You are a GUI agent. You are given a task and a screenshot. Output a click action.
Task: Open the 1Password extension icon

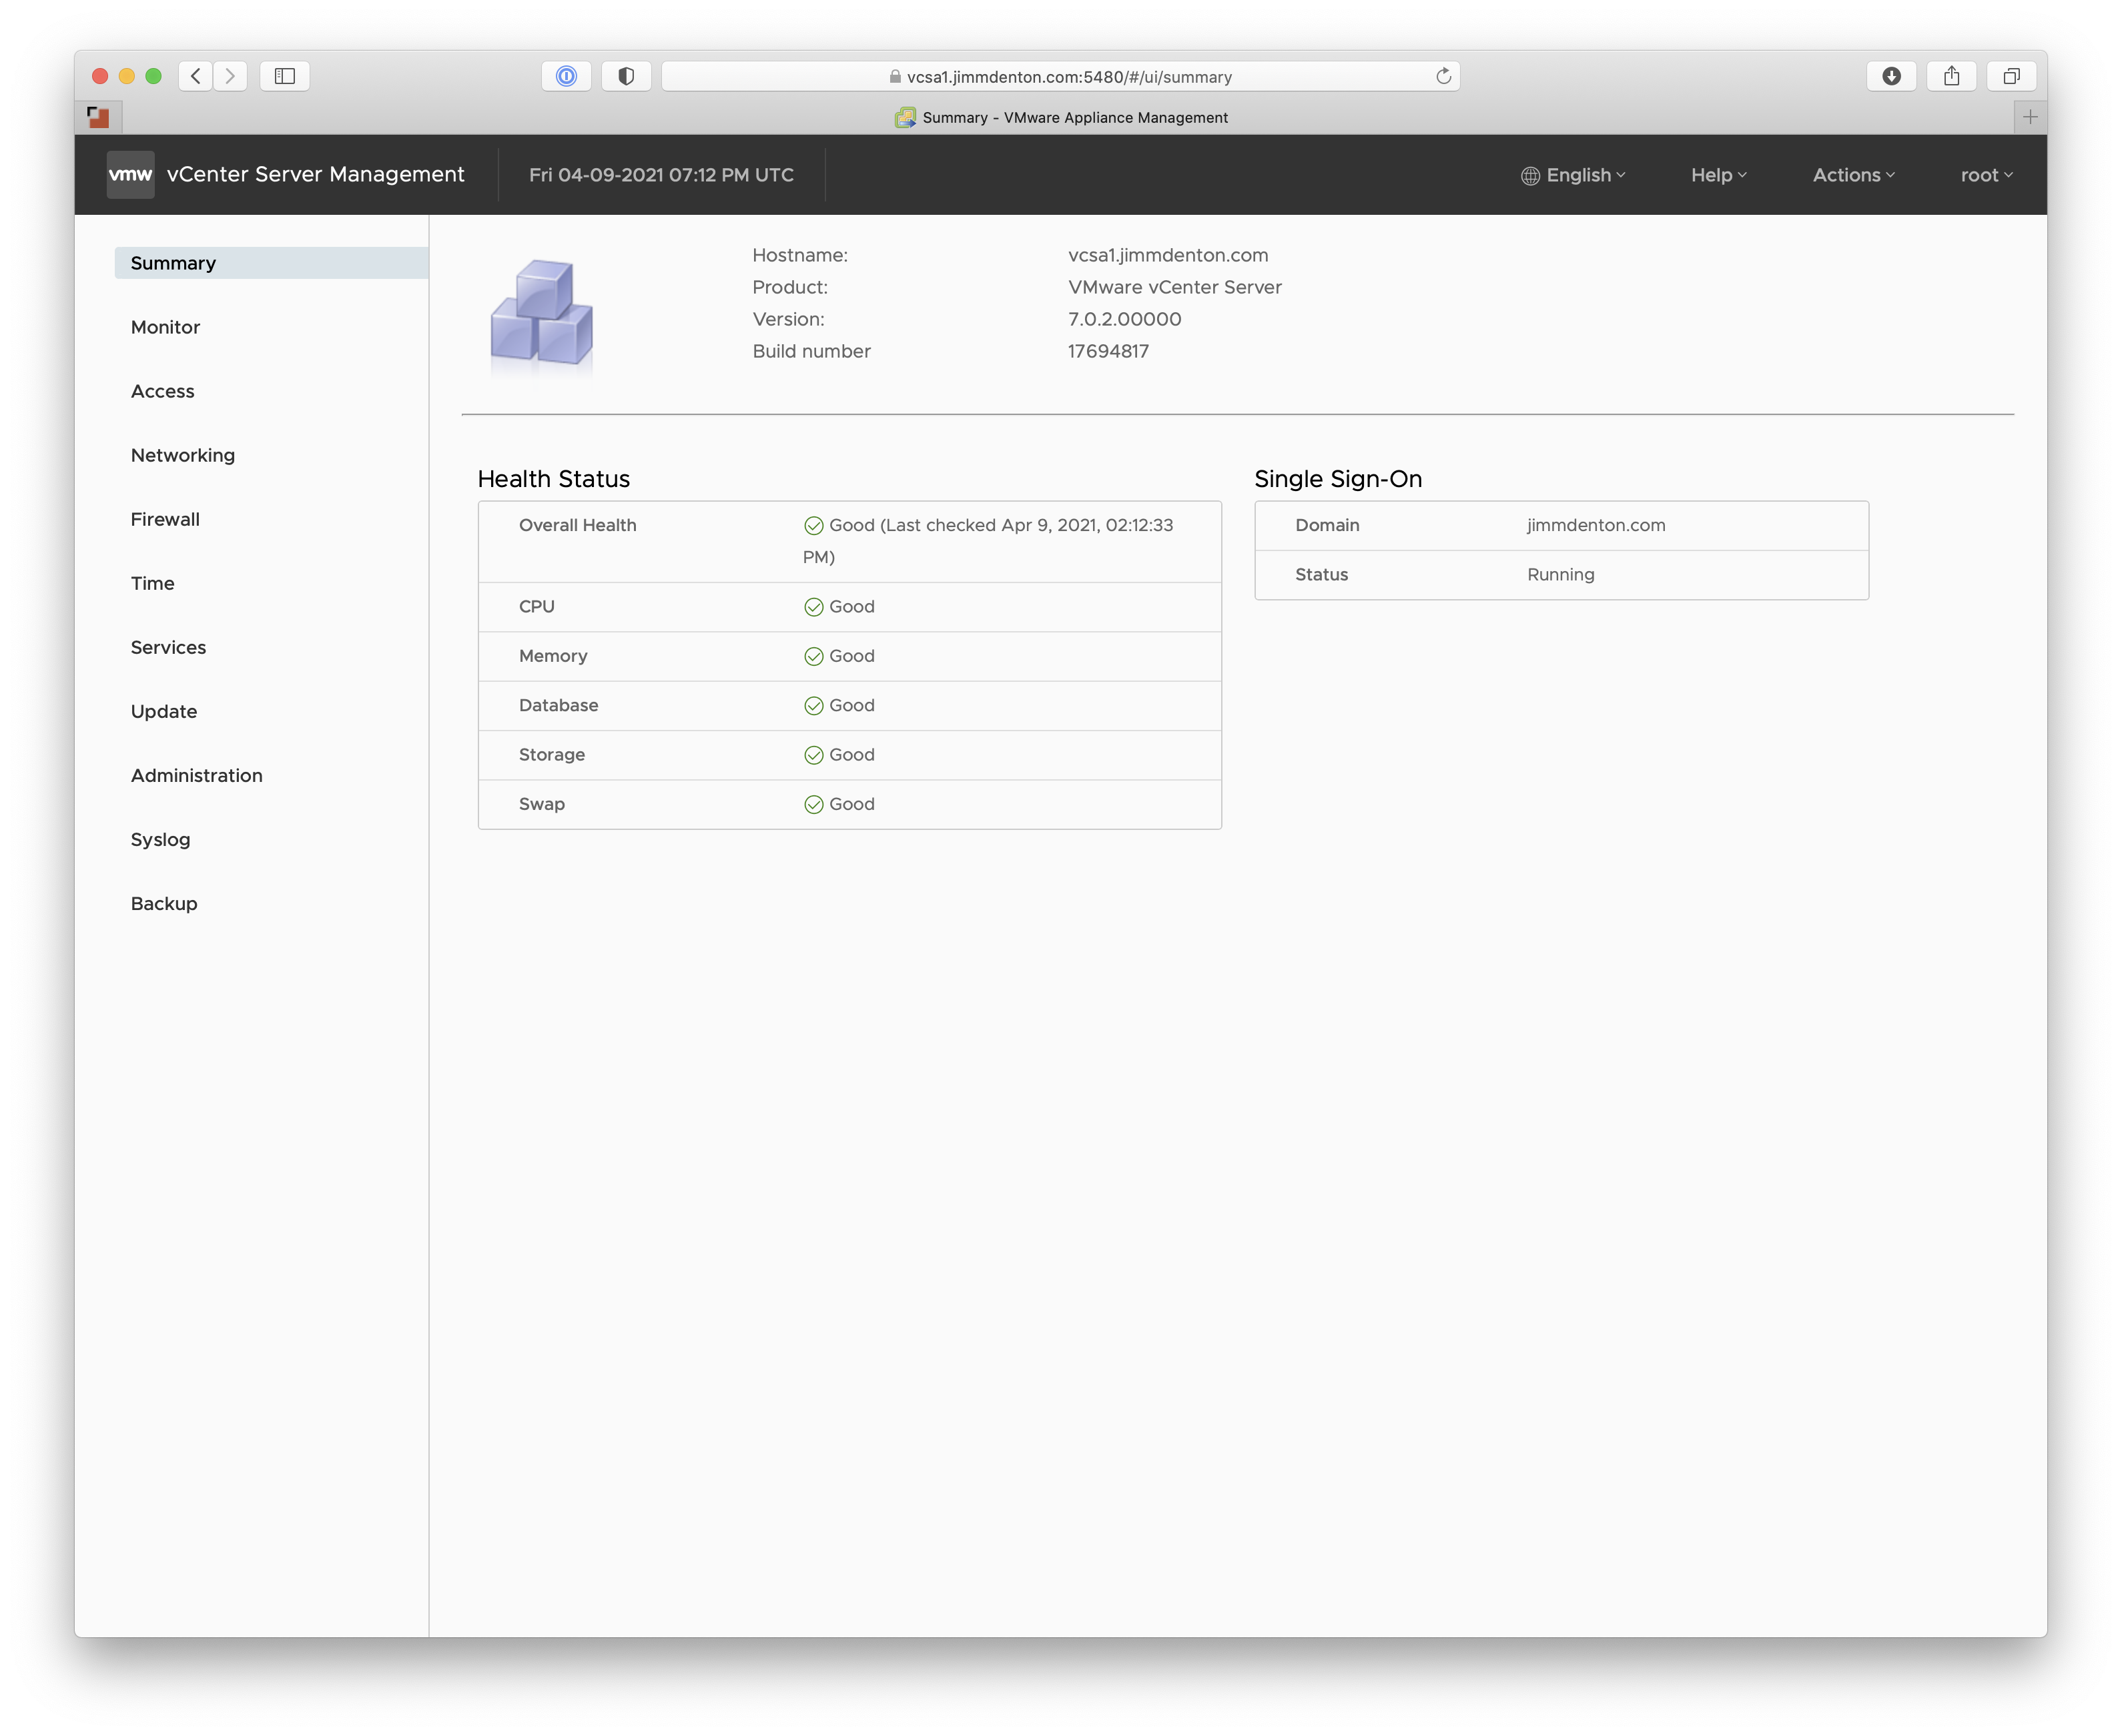click(566, 76)
